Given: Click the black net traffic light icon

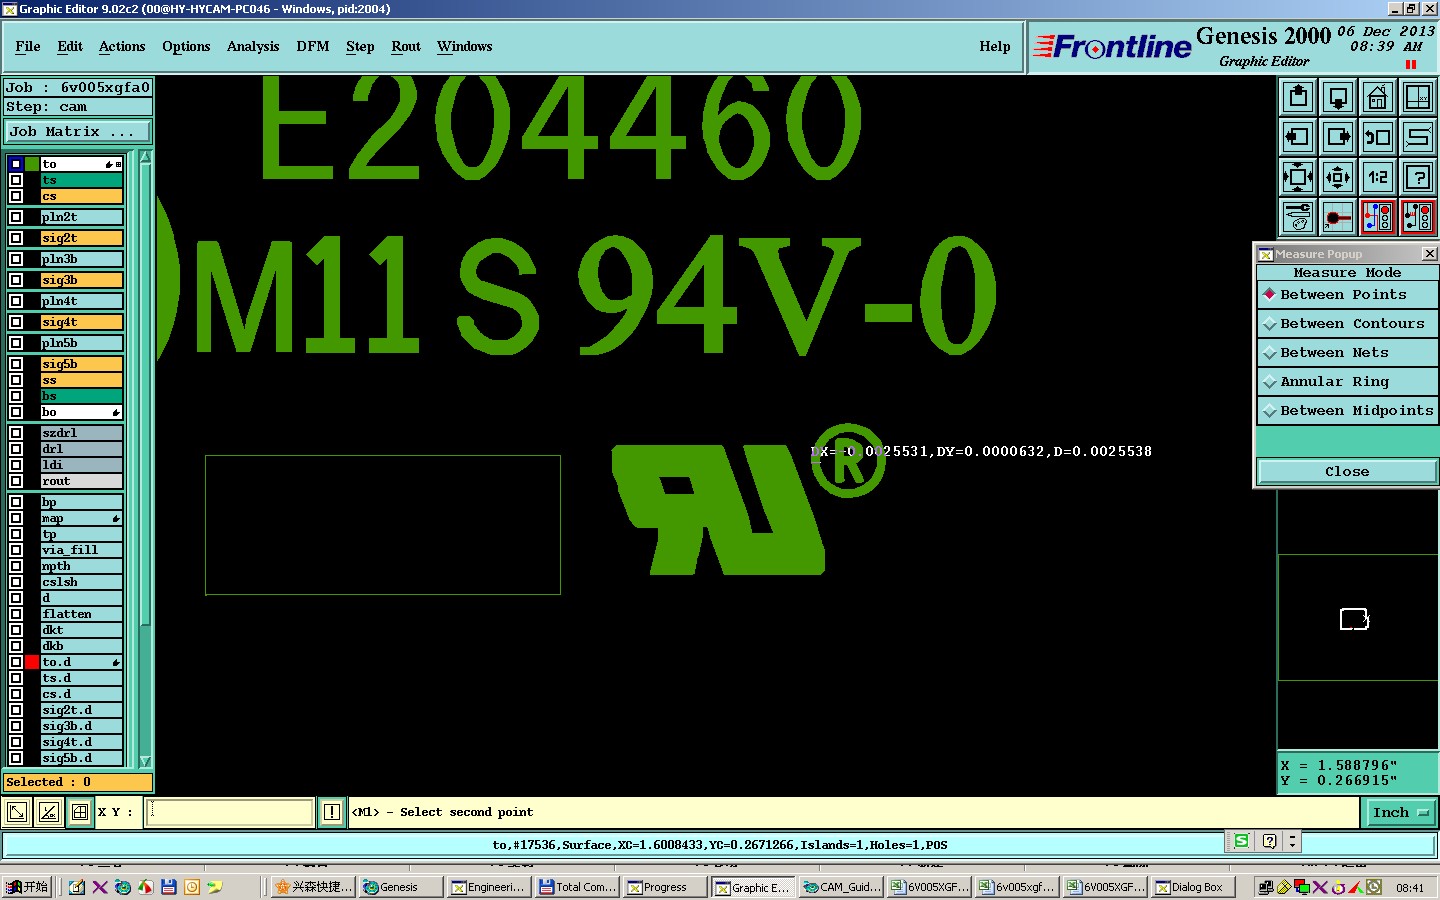Looking at the screenshot, I should tap(1418, 217).
